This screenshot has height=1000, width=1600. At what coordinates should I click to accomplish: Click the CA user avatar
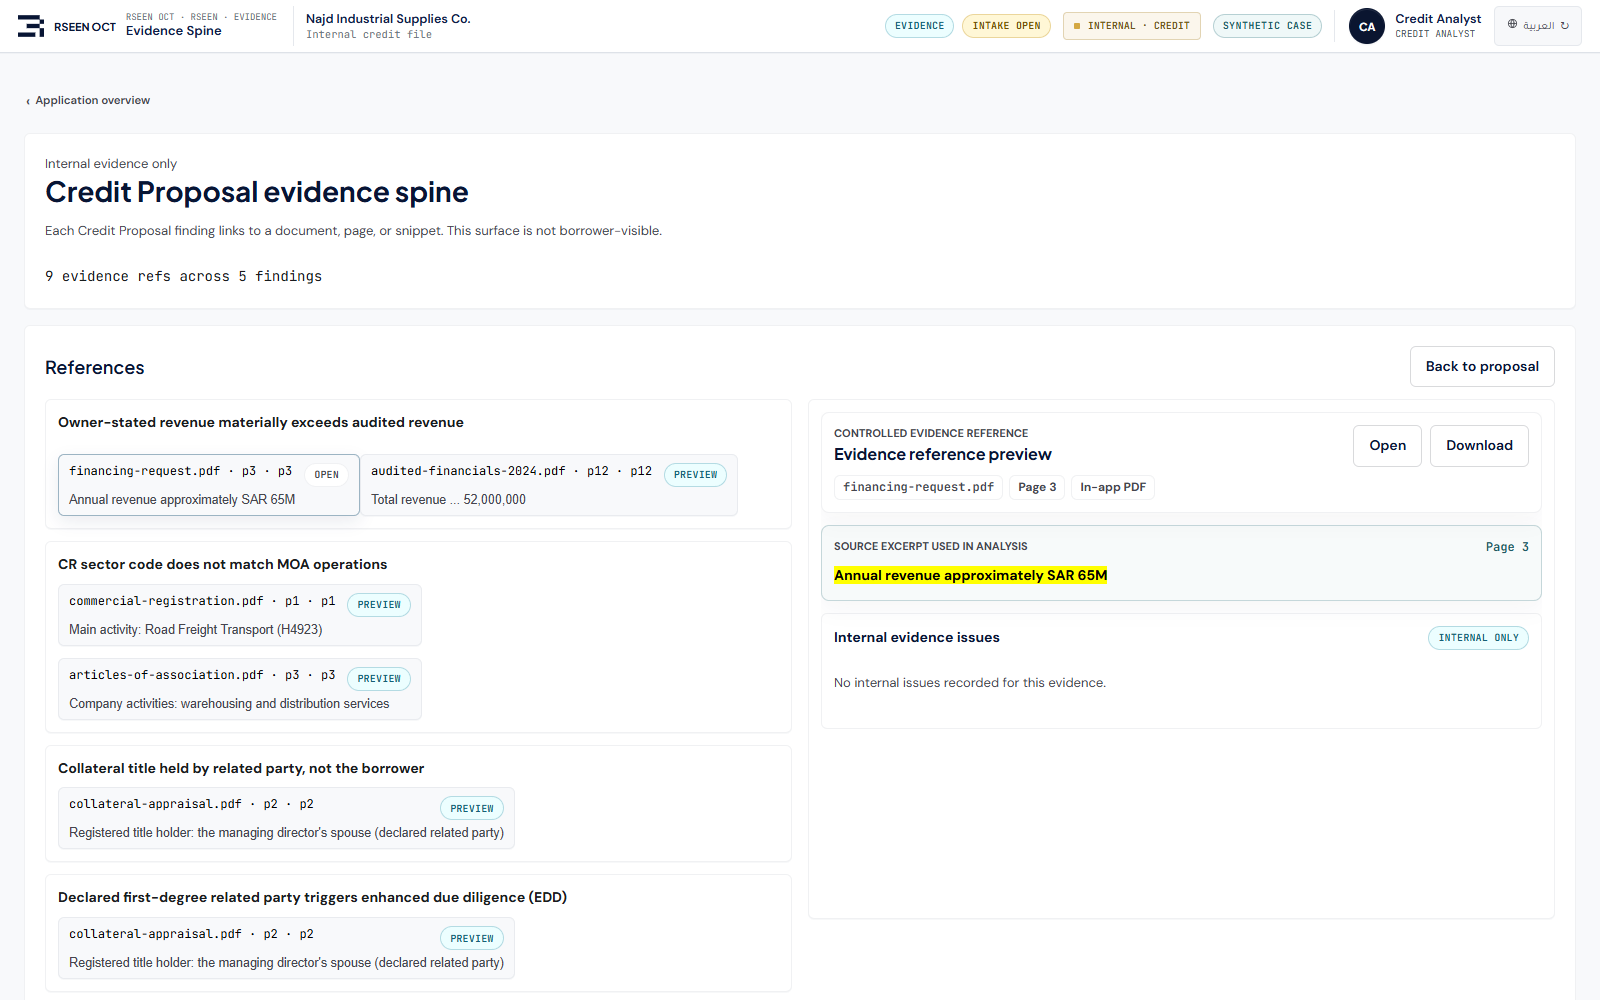[x=1366, y=26]
